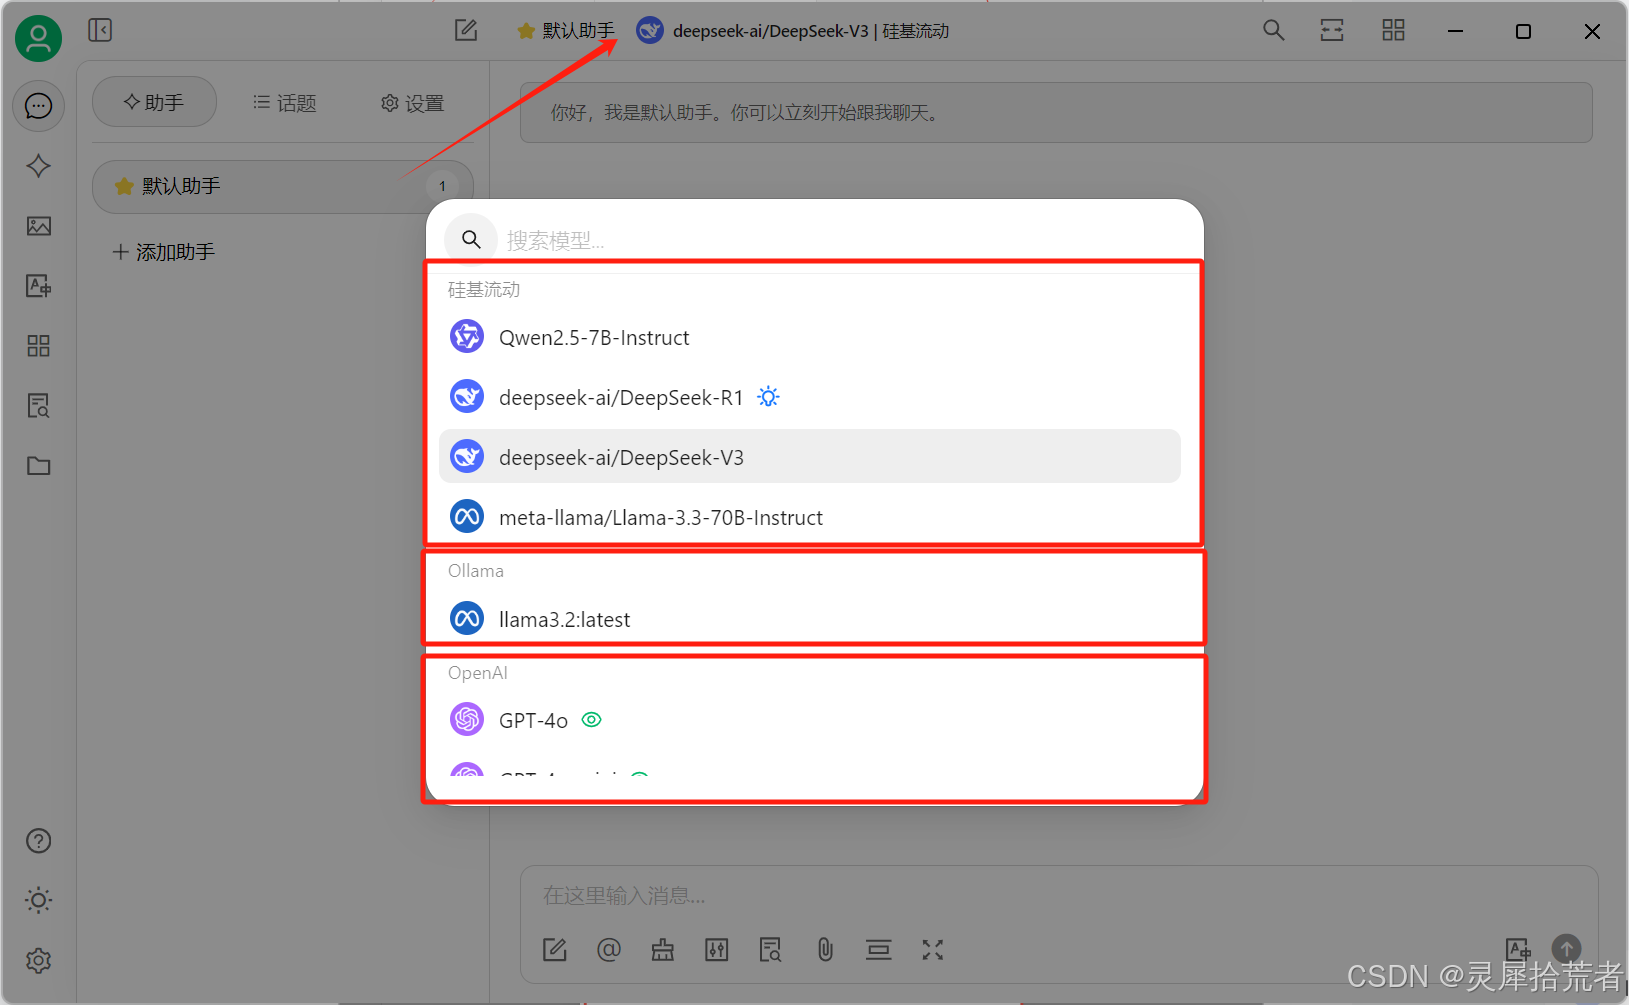This screenshot has width=1629, height=1005.
Task: Open the chat assistant sidebar icon
Action: click(38, 106)
